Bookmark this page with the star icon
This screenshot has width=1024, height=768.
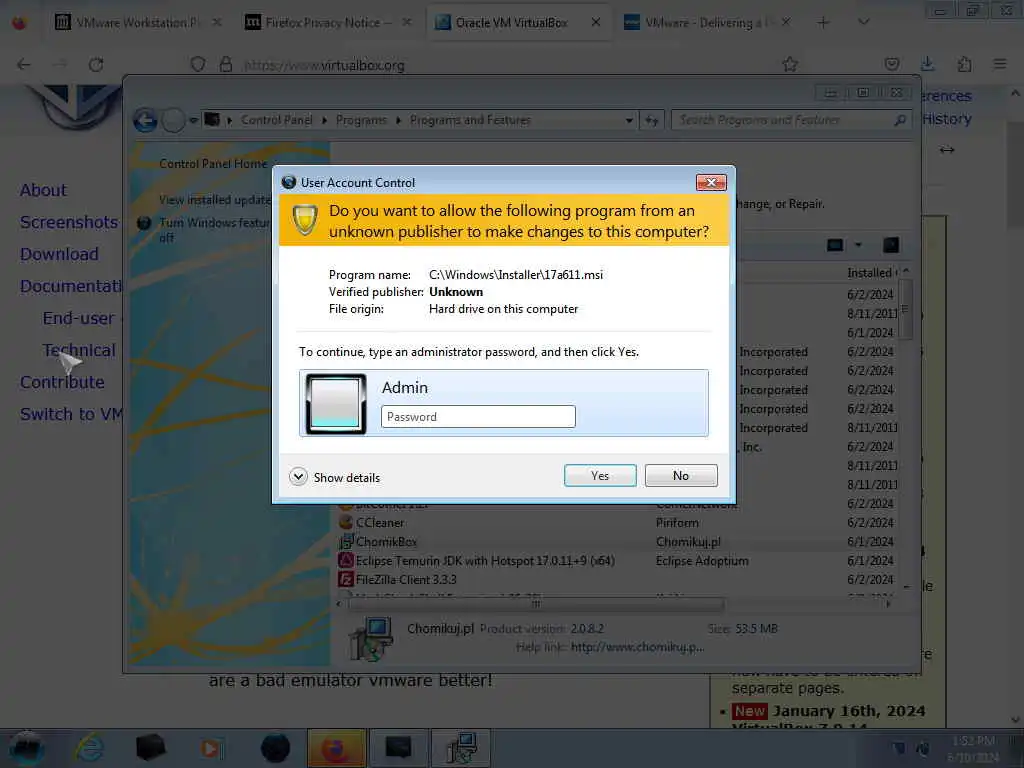(x=790, y=64)
